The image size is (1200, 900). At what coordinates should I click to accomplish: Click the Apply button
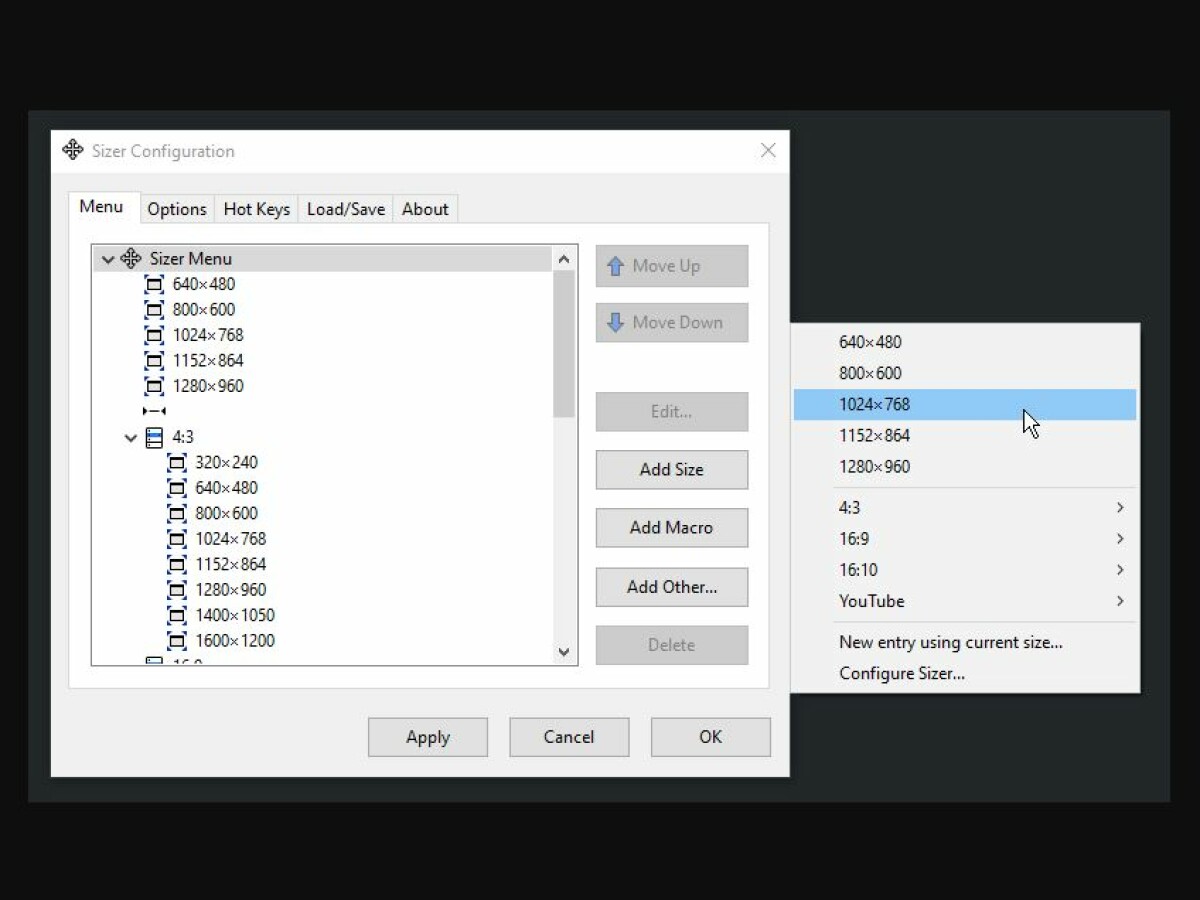428,737
